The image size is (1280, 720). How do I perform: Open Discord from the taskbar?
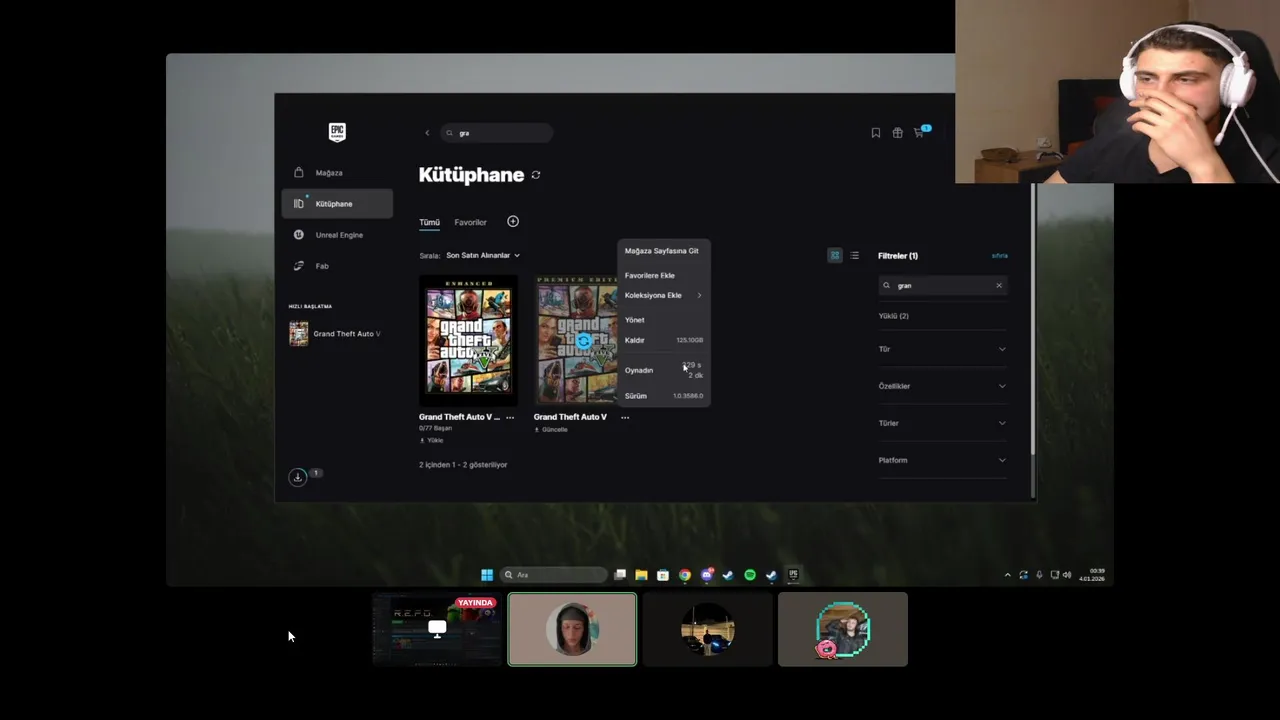click(707, 575)
